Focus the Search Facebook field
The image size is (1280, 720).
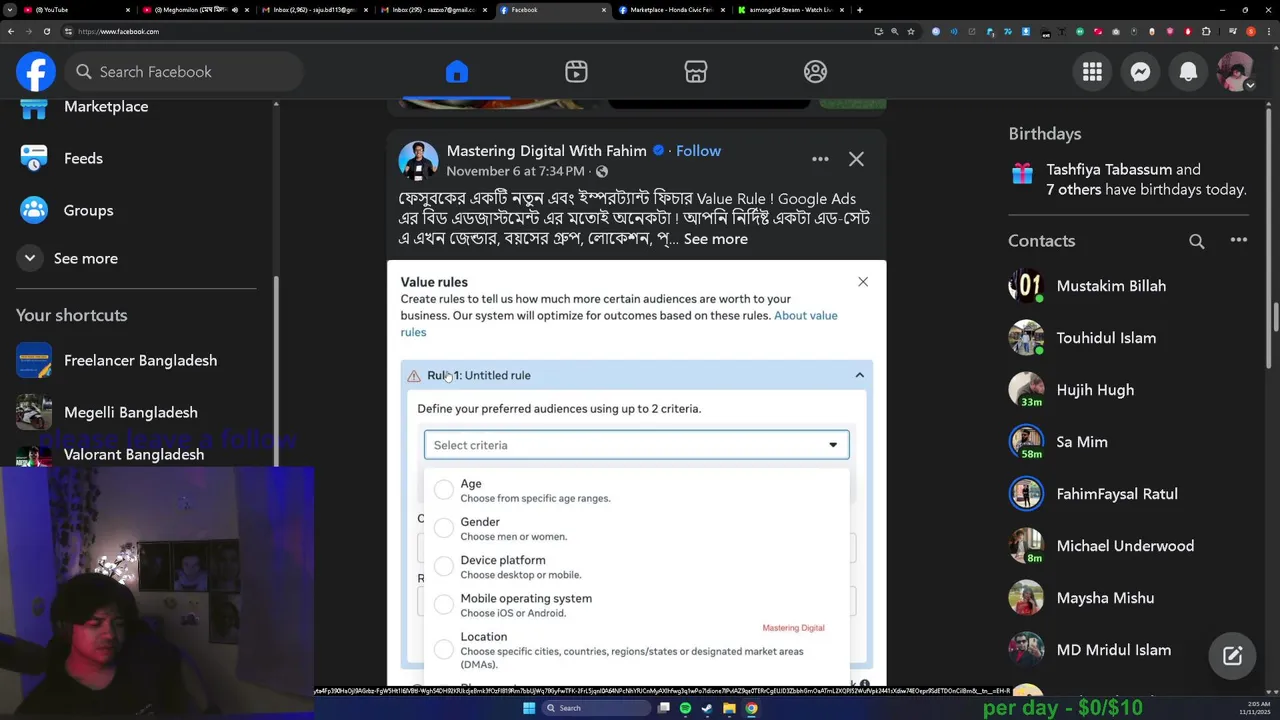pos(185,72)
